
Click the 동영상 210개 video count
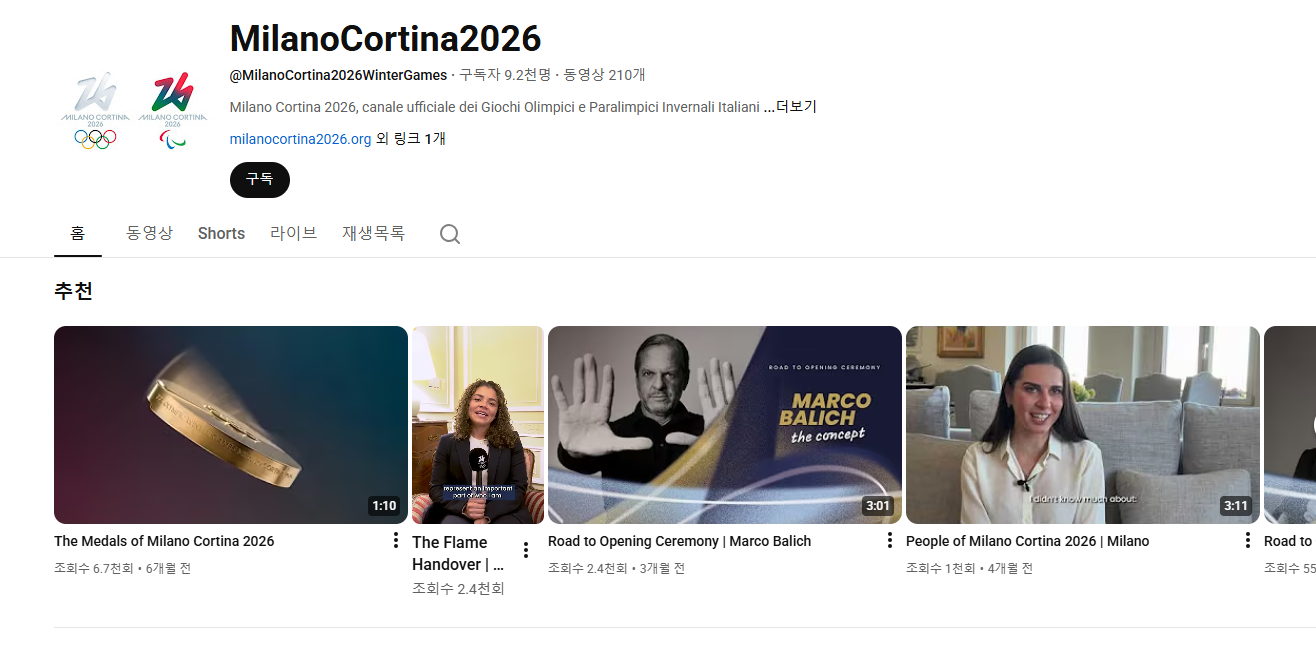tap(605, 75)
